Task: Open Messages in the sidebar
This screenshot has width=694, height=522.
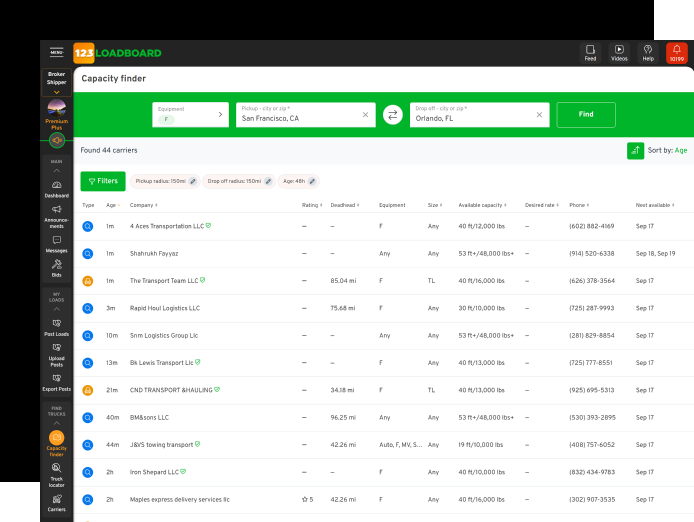Action: point(57,244)
